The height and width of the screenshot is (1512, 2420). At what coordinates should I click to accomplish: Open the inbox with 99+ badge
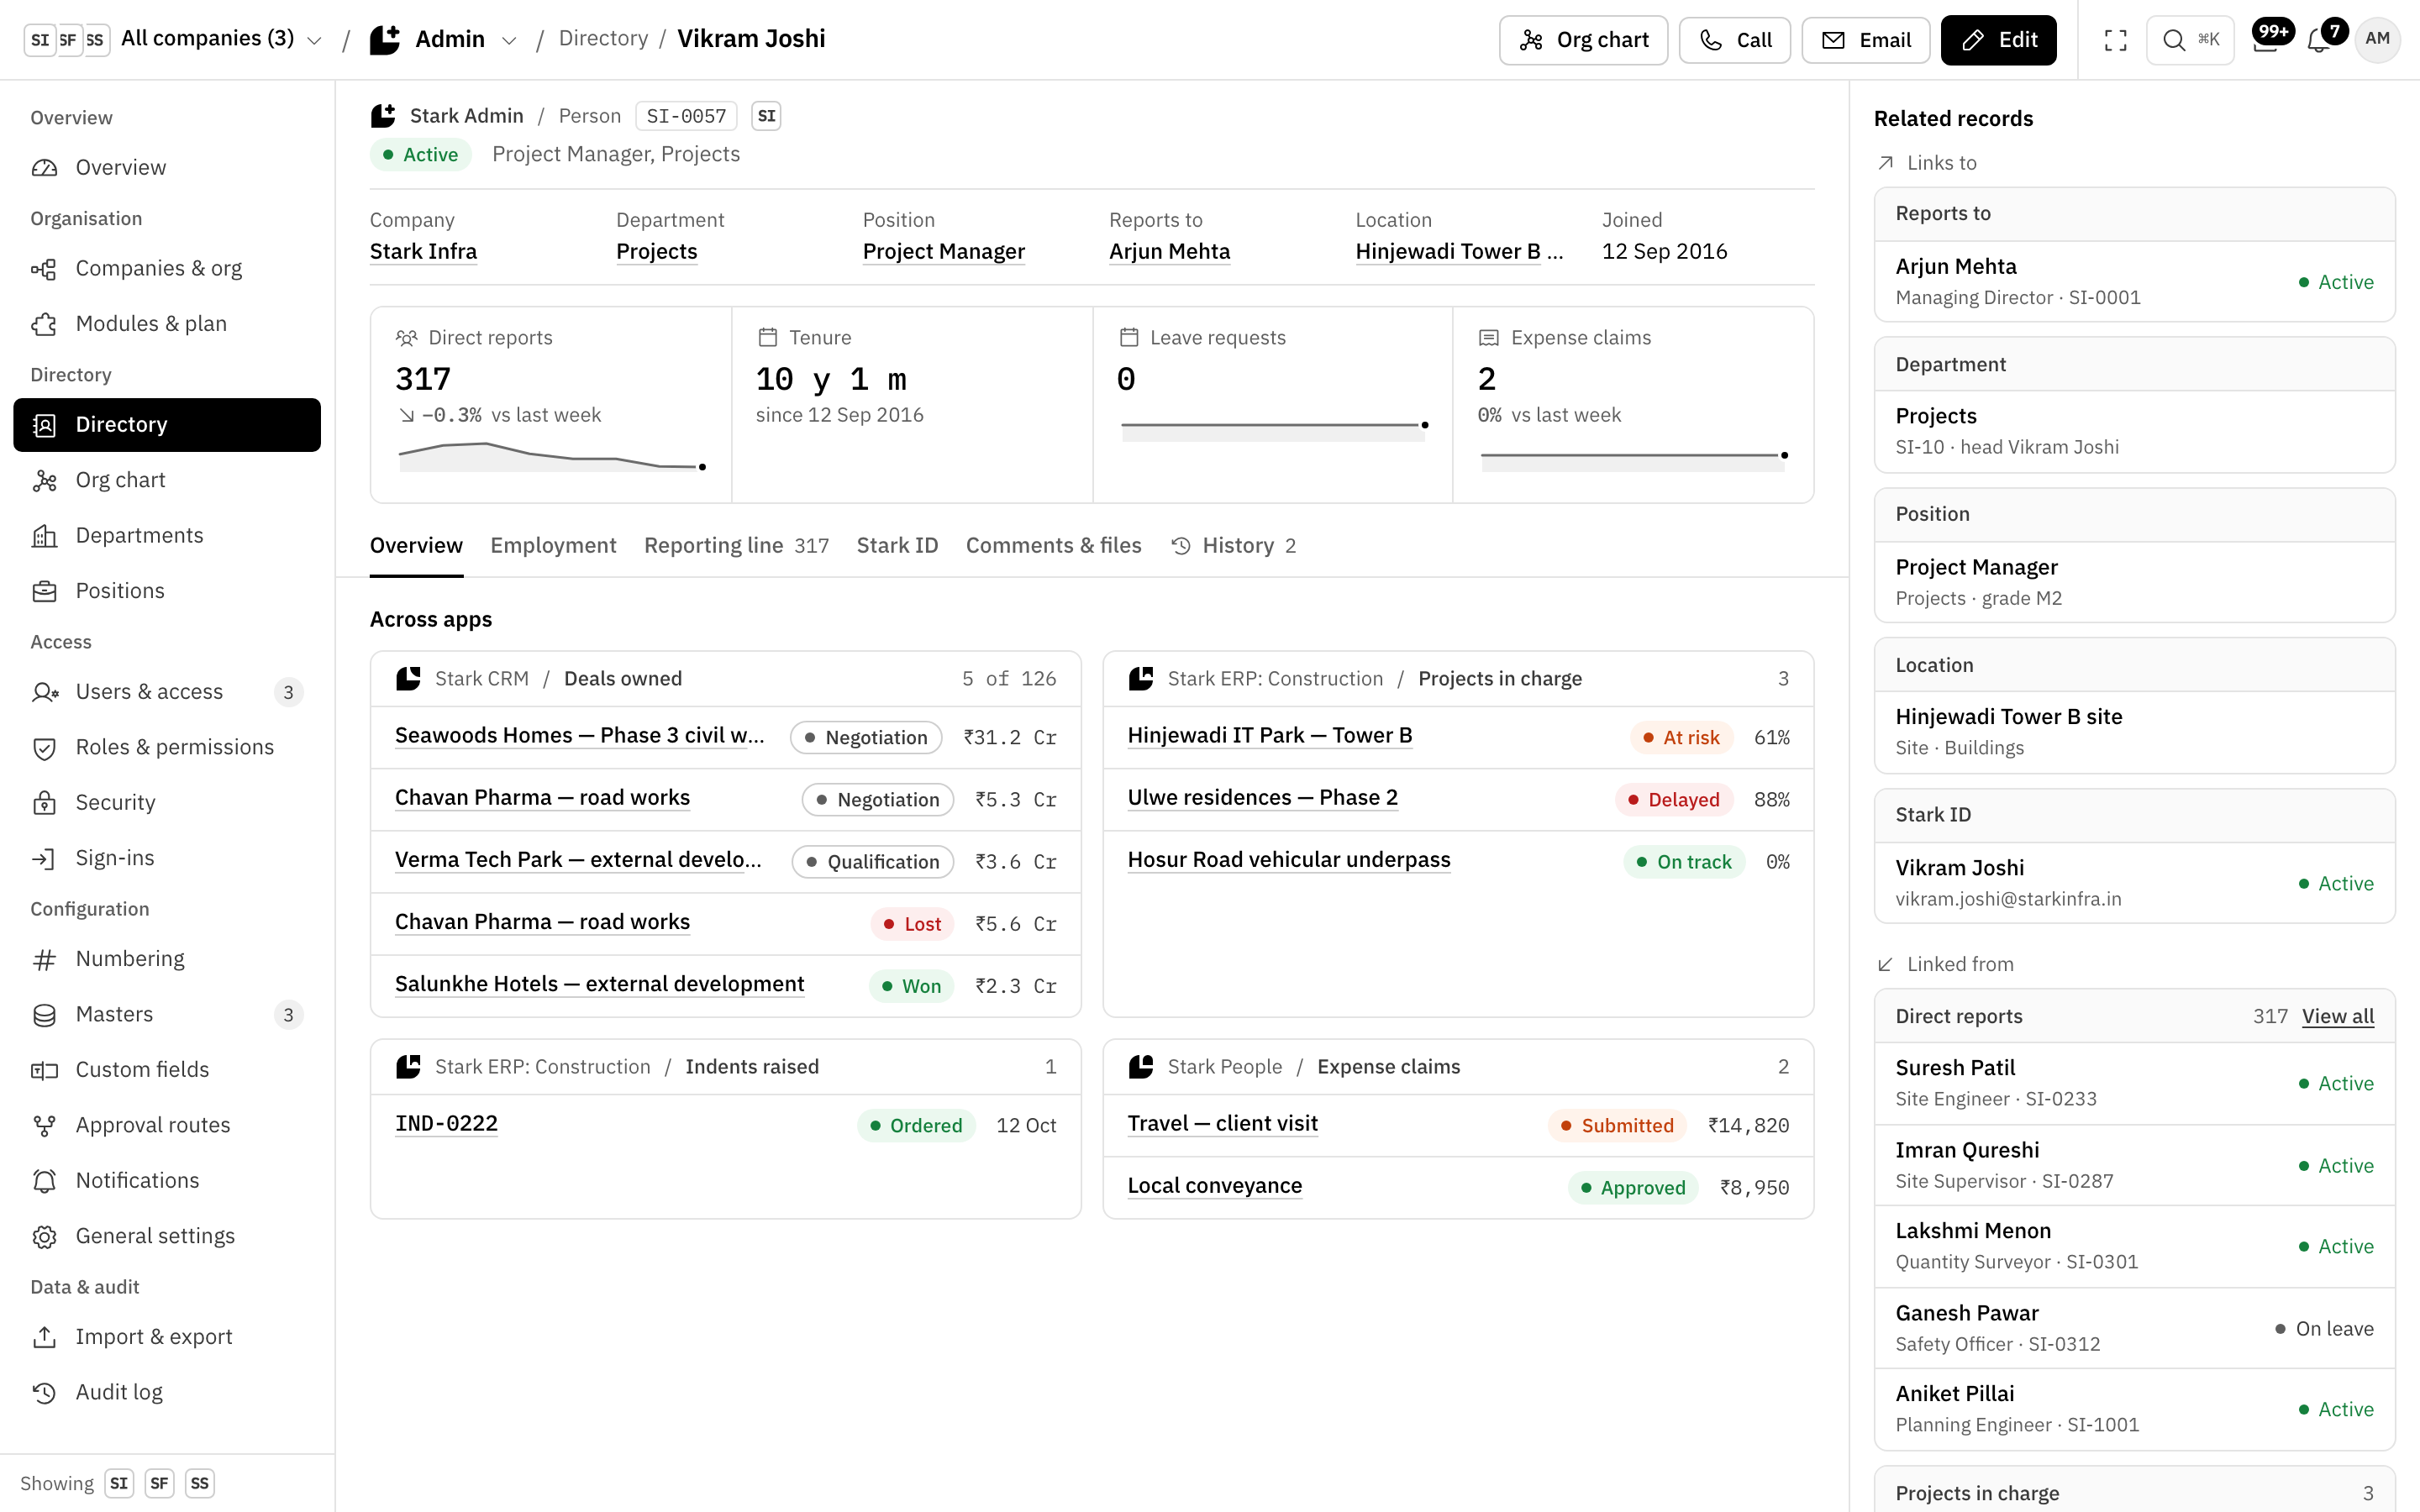coord(2268,38)
